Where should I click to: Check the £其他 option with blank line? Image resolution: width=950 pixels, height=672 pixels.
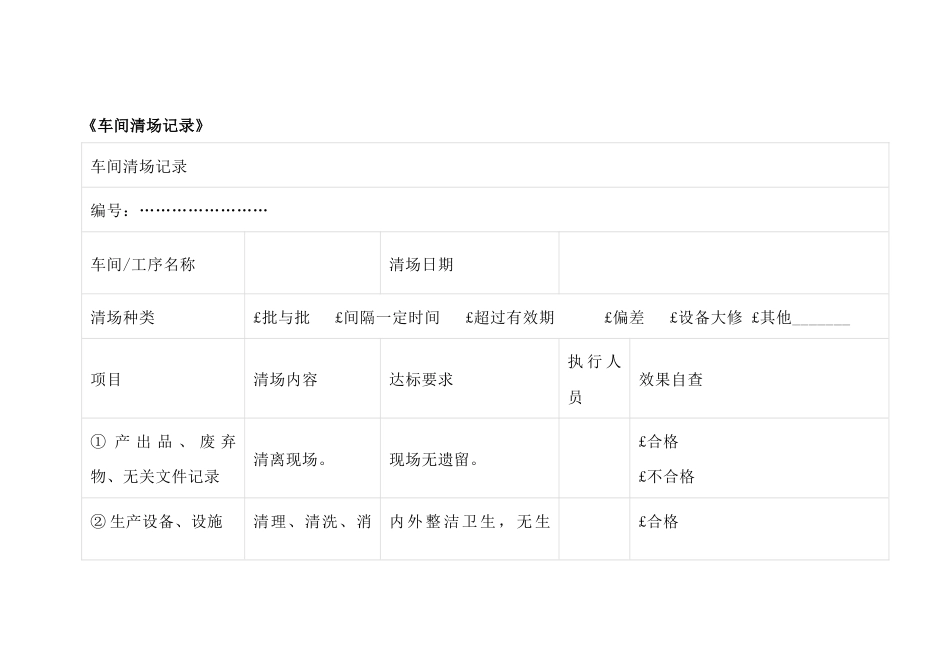tap(800, 317)
